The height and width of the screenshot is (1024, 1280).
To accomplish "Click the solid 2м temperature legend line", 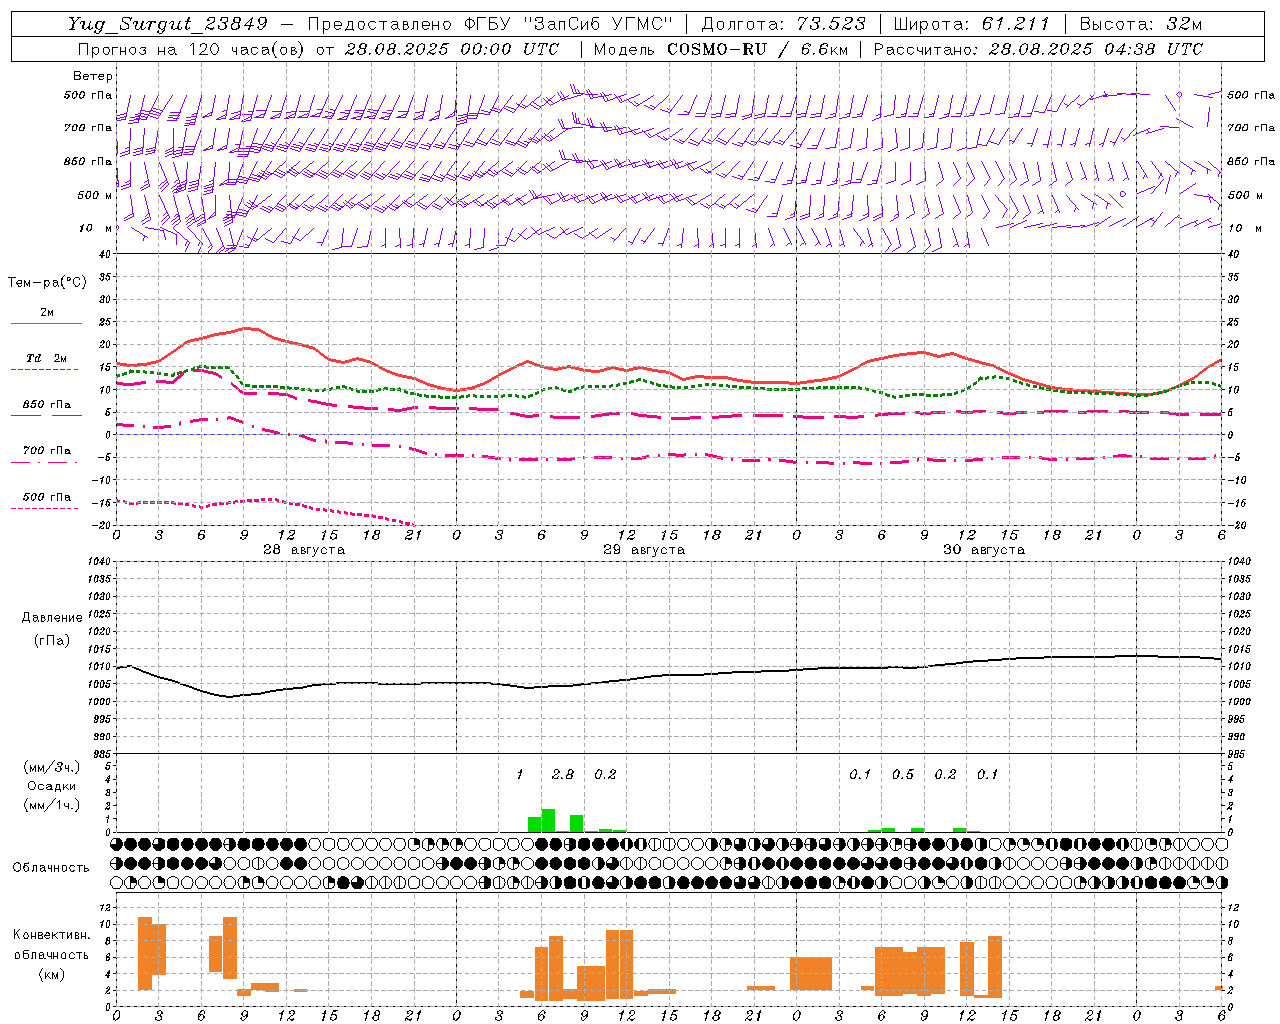I will (x=46, y=323).
